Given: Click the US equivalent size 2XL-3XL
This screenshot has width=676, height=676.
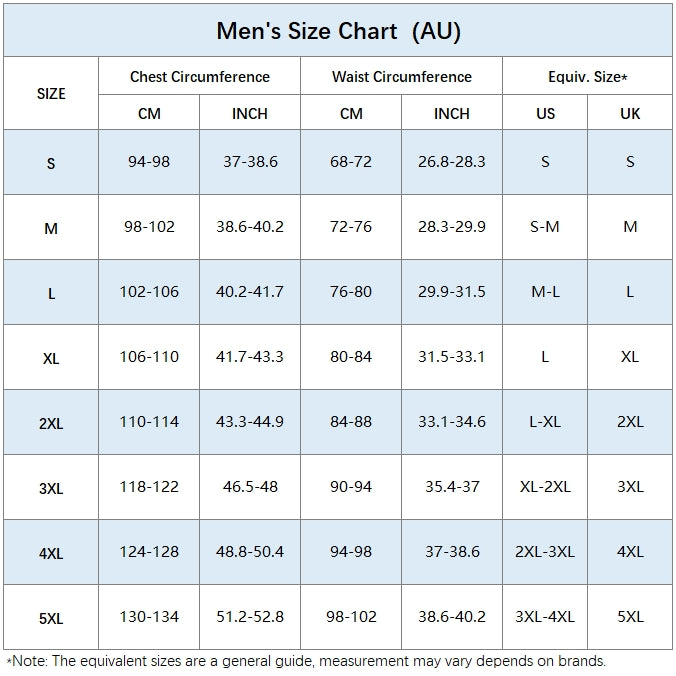Looking at the screenshot, I should coord(545,552).
